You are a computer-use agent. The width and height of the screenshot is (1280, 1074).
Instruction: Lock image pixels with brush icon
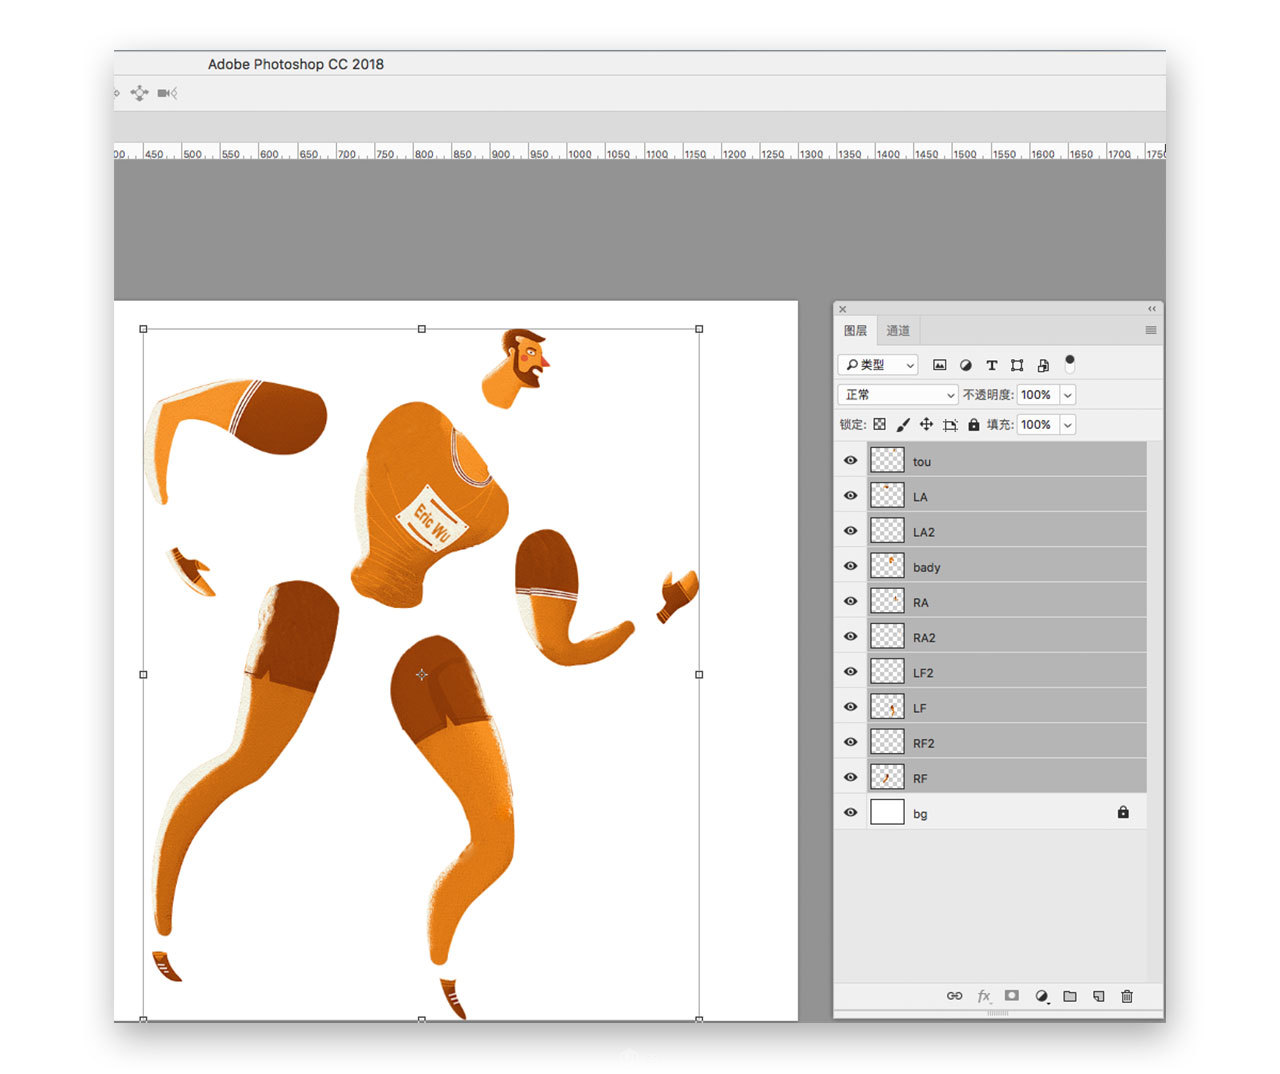[x=903, y=425]
